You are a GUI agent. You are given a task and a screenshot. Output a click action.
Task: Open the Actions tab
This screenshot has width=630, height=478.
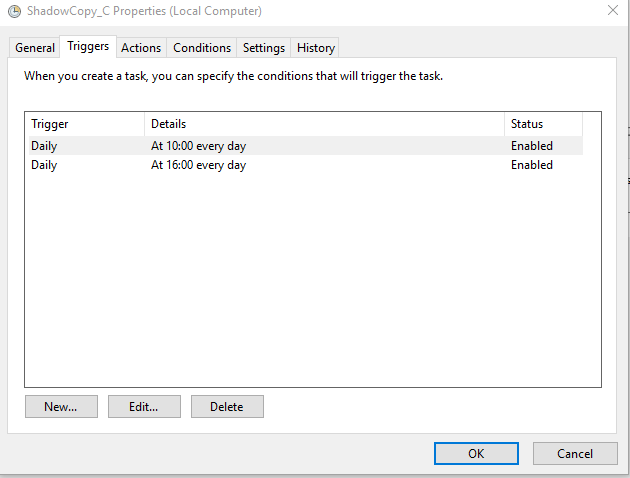point(141,48)
